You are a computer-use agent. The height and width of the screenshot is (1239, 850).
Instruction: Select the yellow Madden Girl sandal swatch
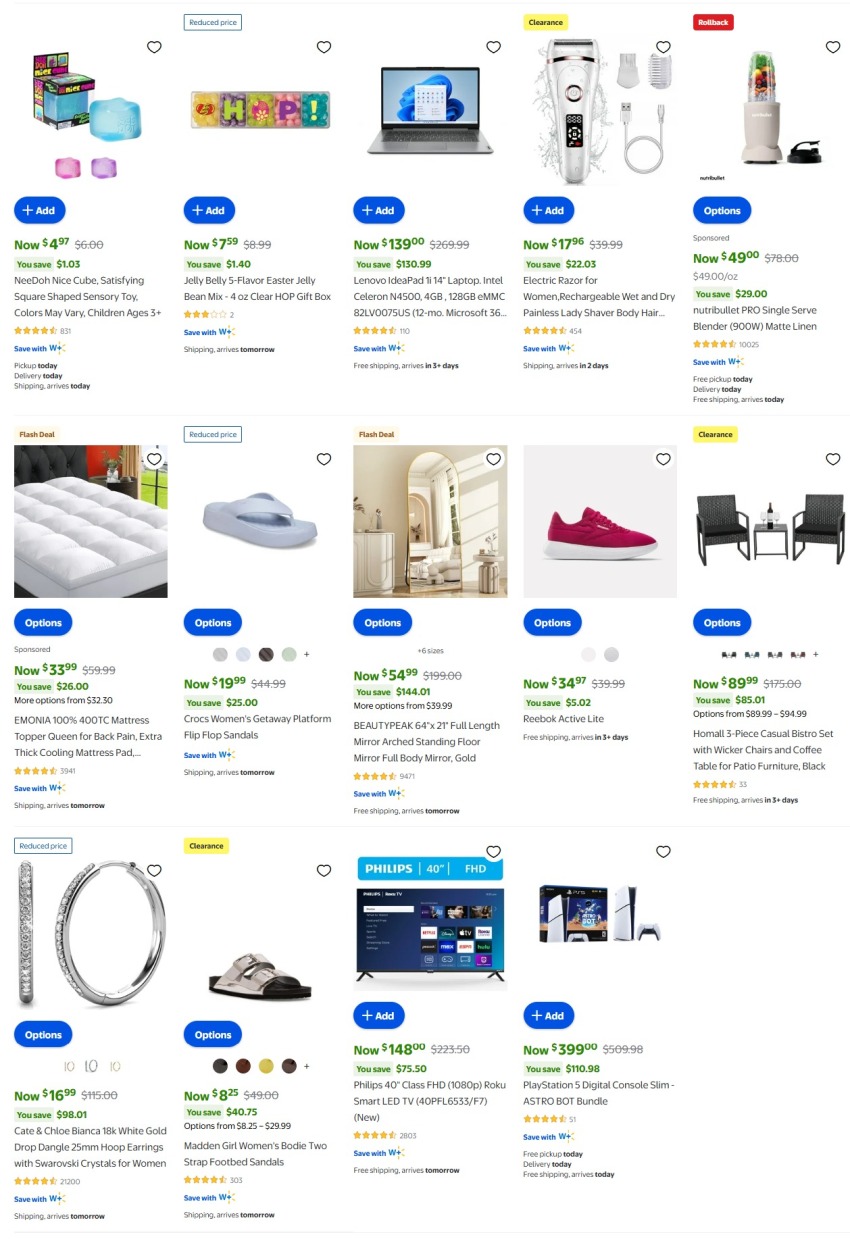coord(266,1066)
